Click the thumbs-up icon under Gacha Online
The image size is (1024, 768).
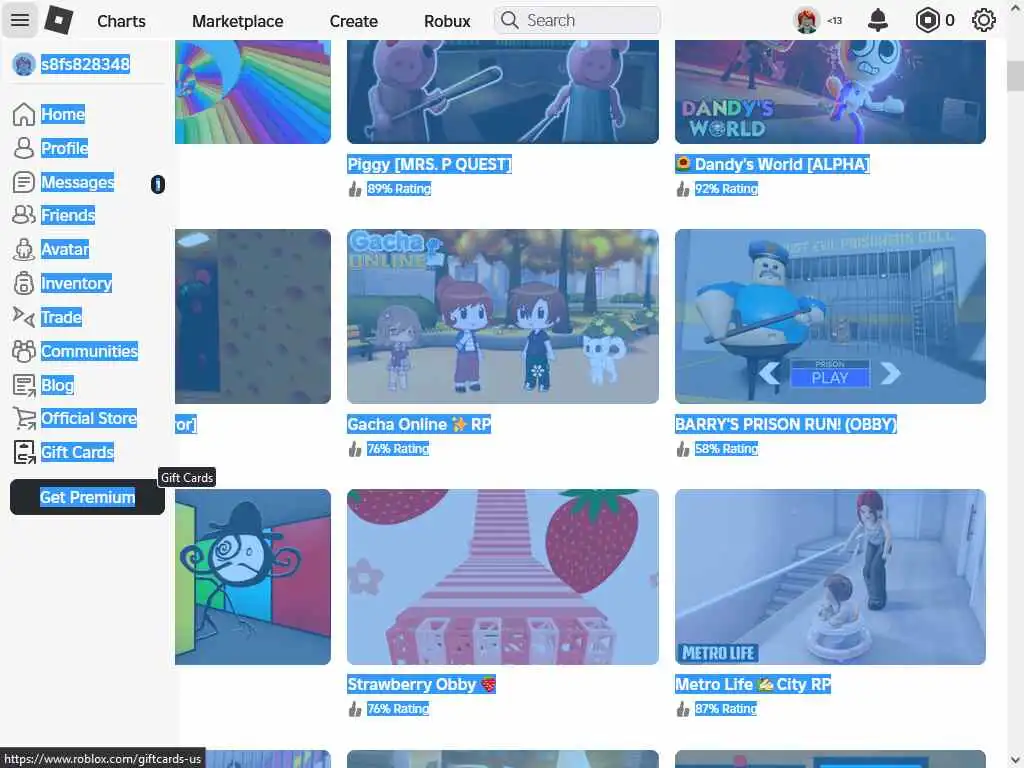(x=355, y=449)
